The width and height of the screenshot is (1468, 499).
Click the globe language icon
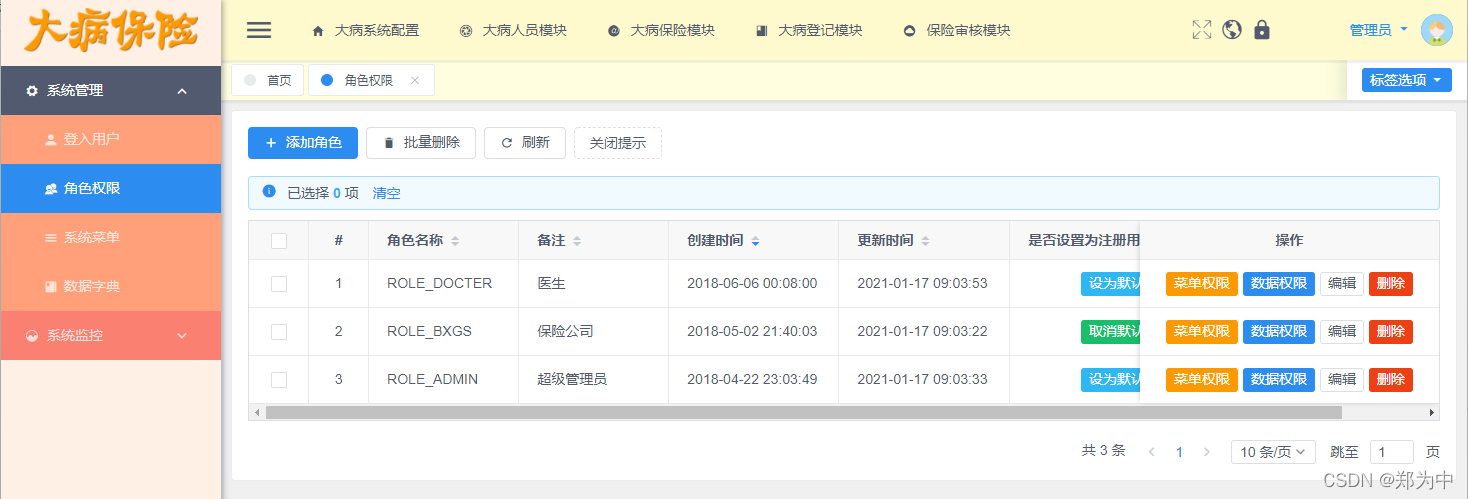click(x=1232, y=30)
